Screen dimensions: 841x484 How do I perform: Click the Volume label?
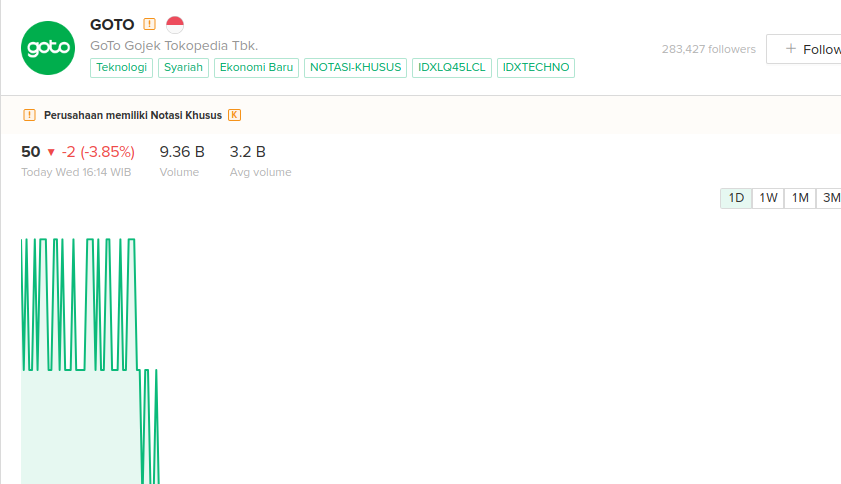pos(179,172)
